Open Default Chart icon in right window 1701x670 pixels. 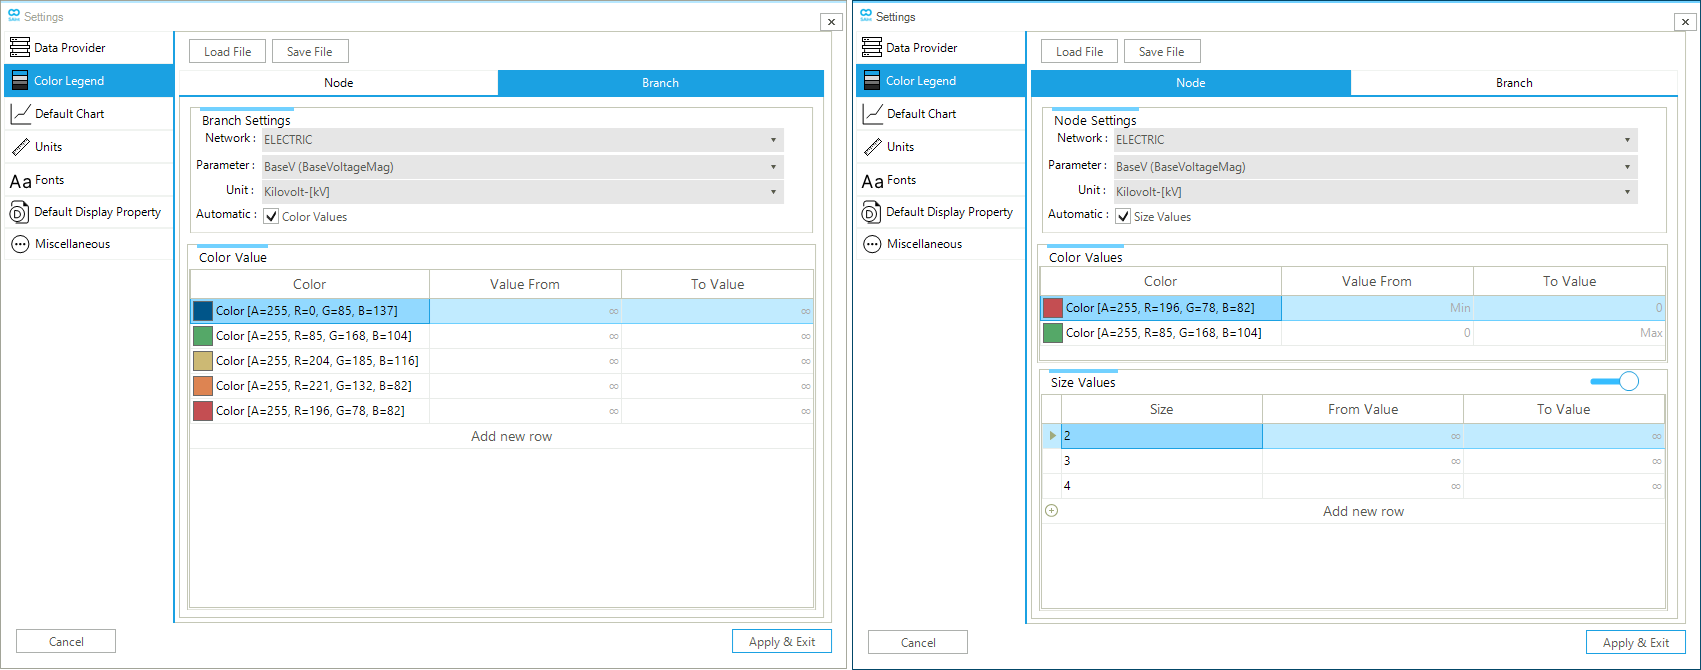coord(872,113)
